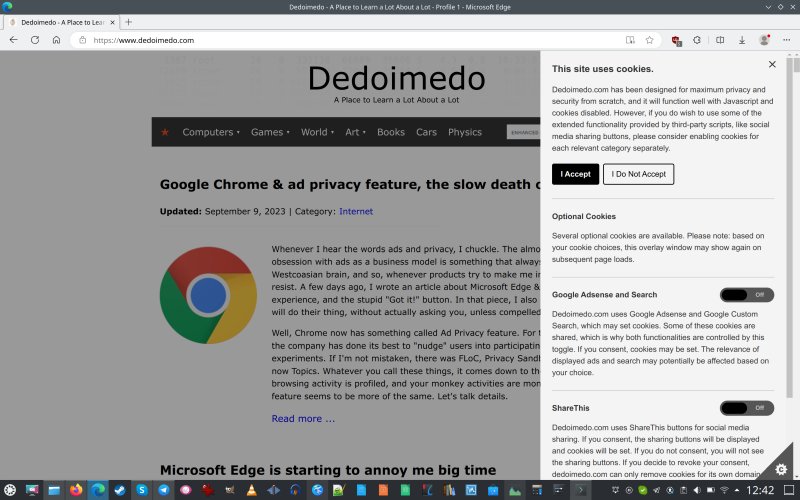This screenshot has height=500, width=800.
Task: Open a new tab with plus button
Action: point(129,22)
